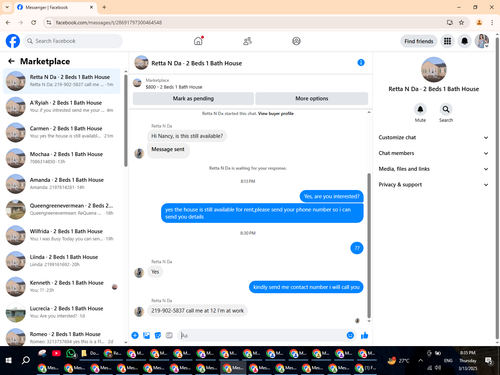This screenshot has width=500, height=375.
Task: Search in conversation magnifier icon
Action: tap(446, 109)
